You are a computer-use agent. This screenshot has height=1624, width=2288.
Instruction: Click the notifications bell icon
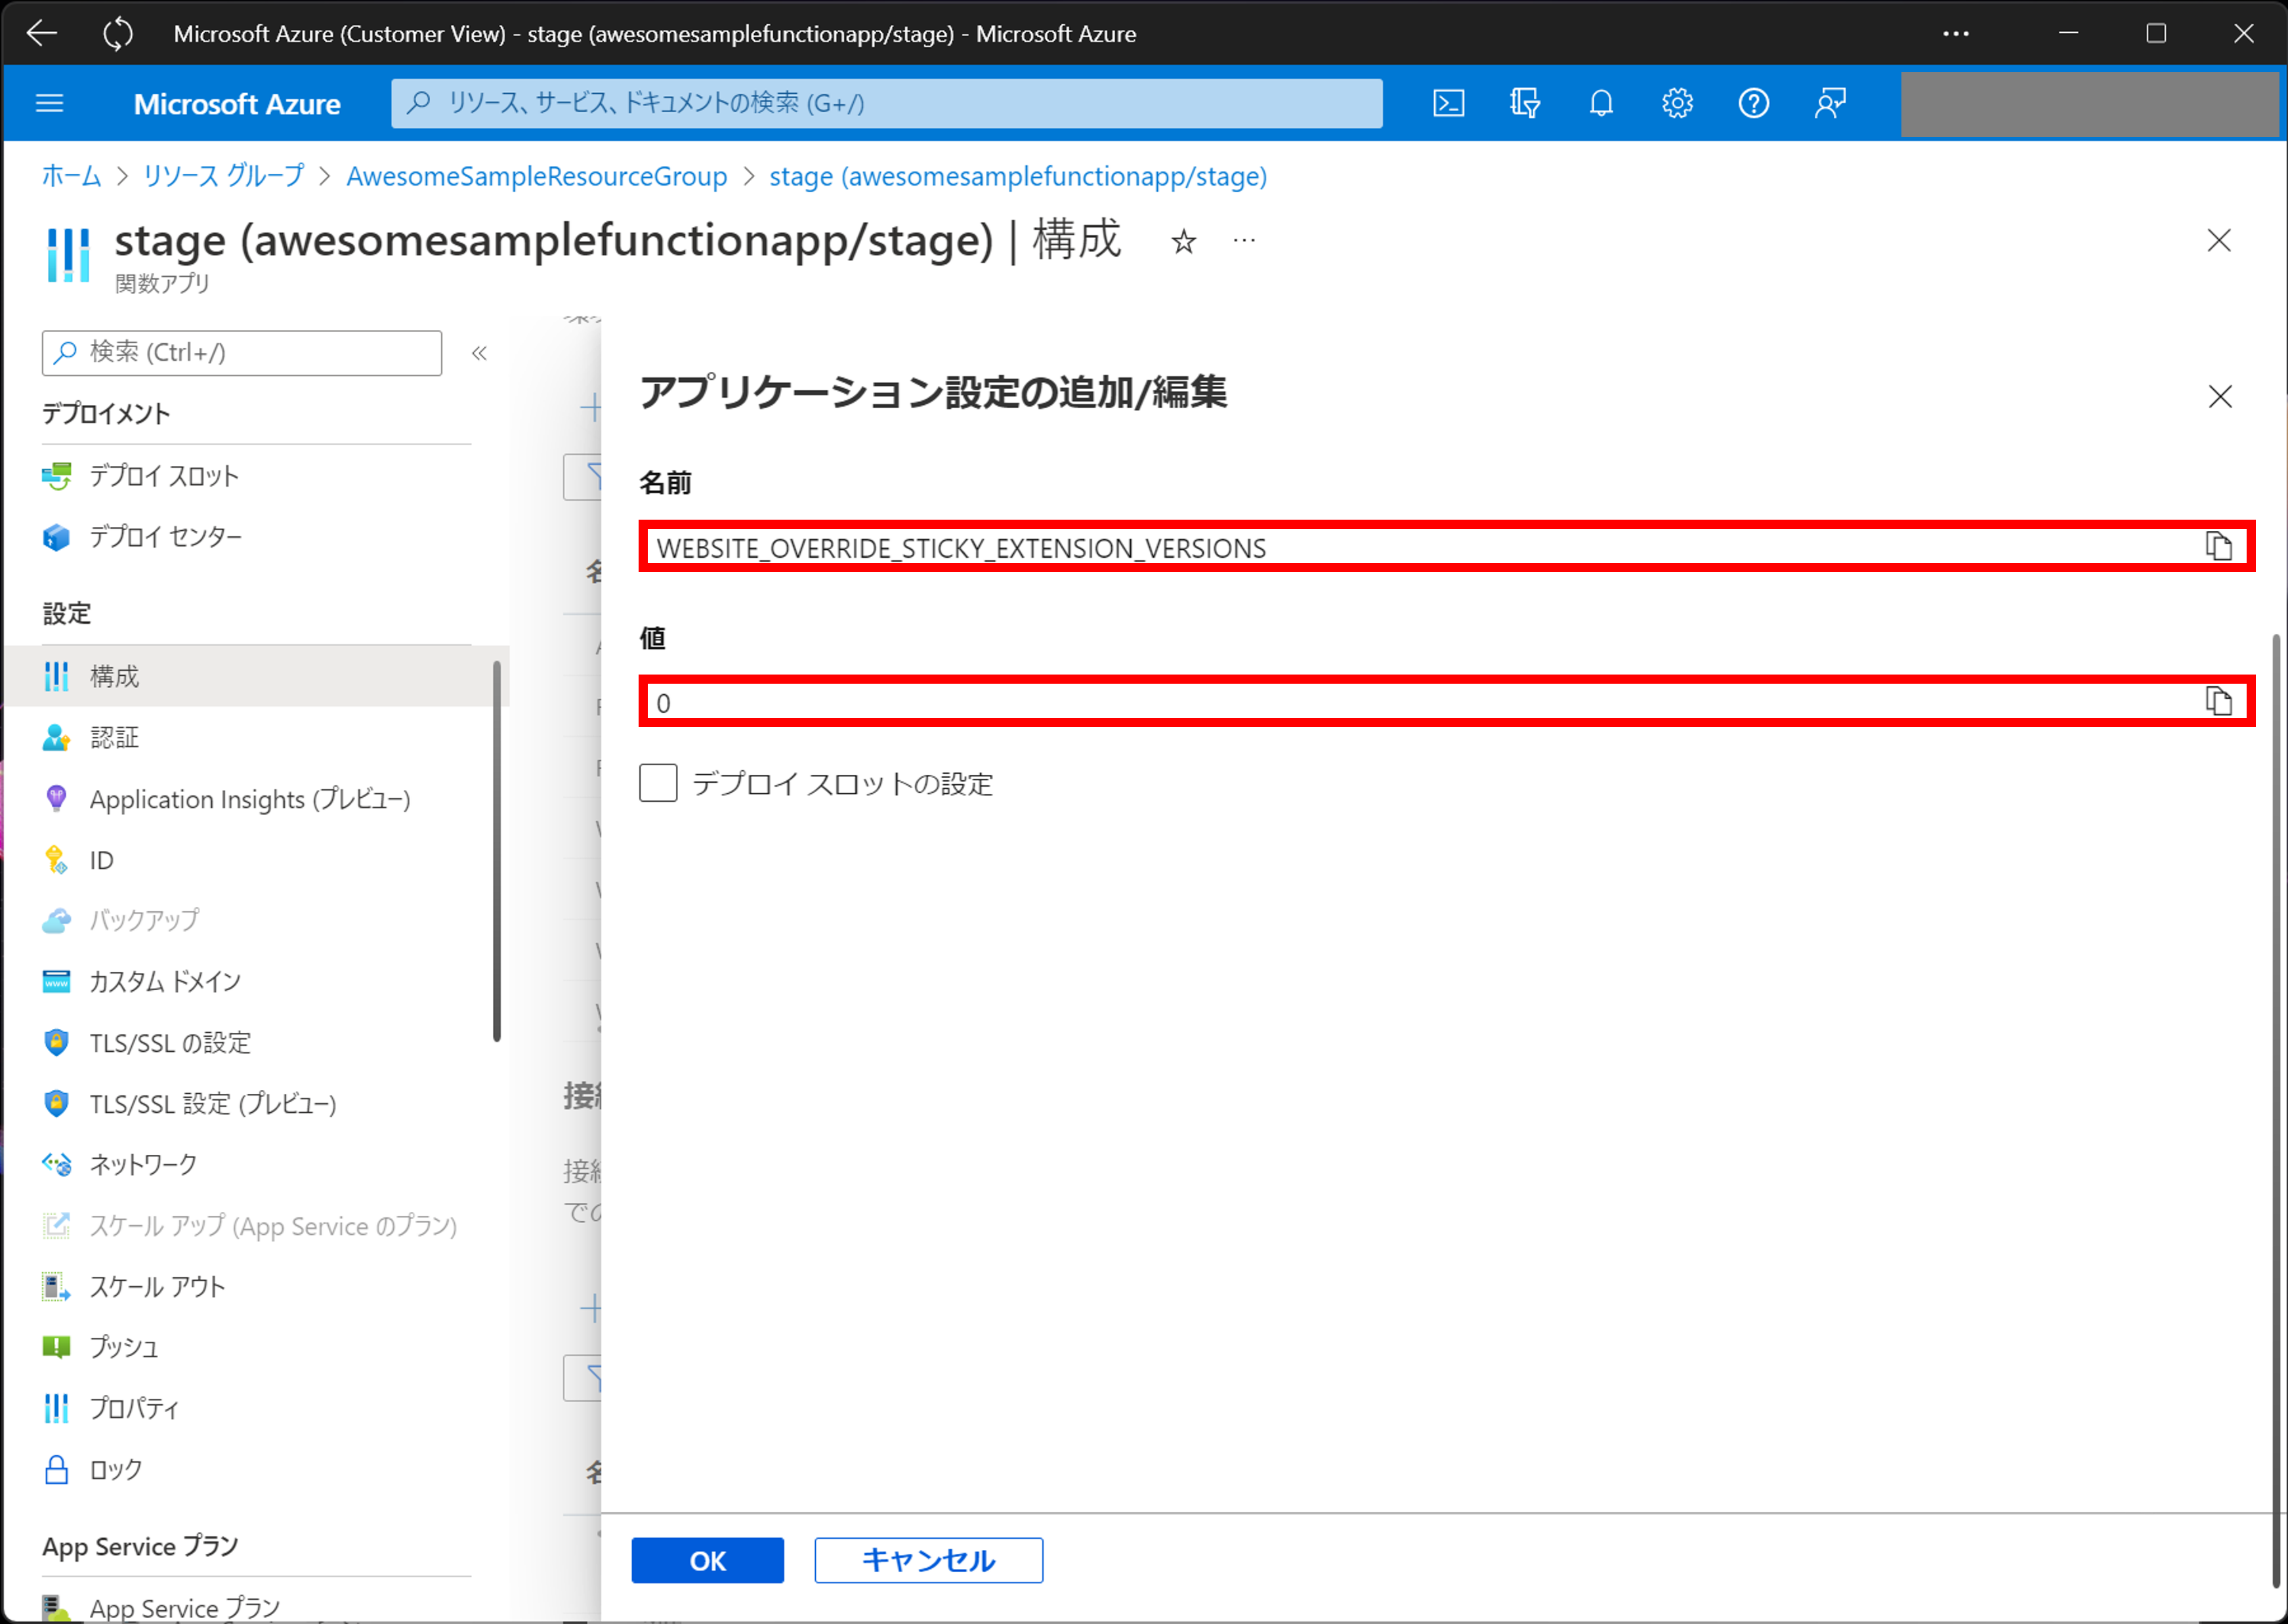1601,103
